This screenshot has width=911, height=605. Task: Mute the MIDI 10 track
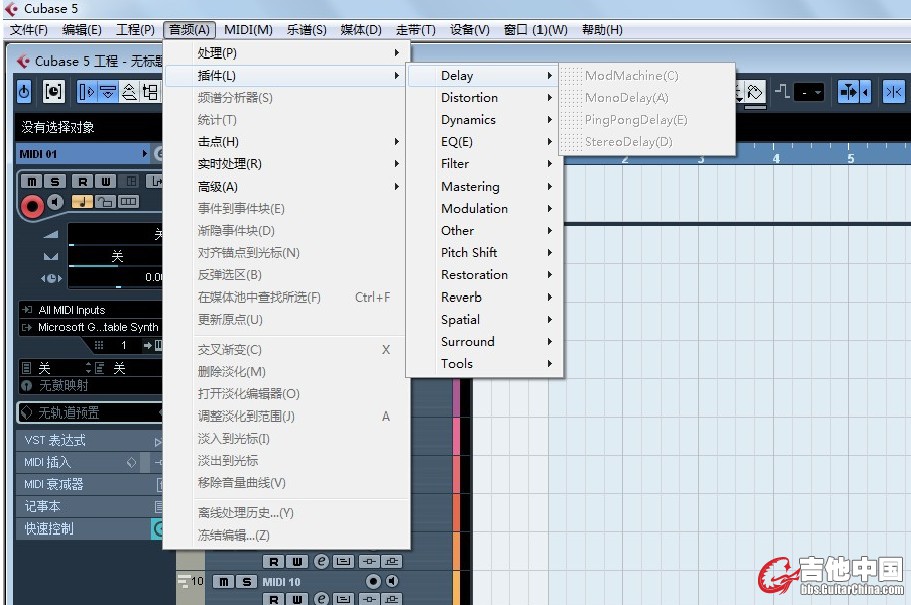point(224,582)
